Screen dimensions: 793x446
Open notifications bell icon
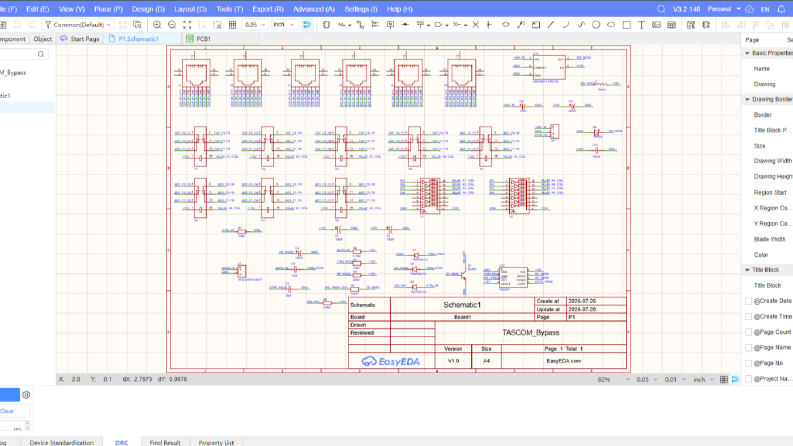point(781,9)
